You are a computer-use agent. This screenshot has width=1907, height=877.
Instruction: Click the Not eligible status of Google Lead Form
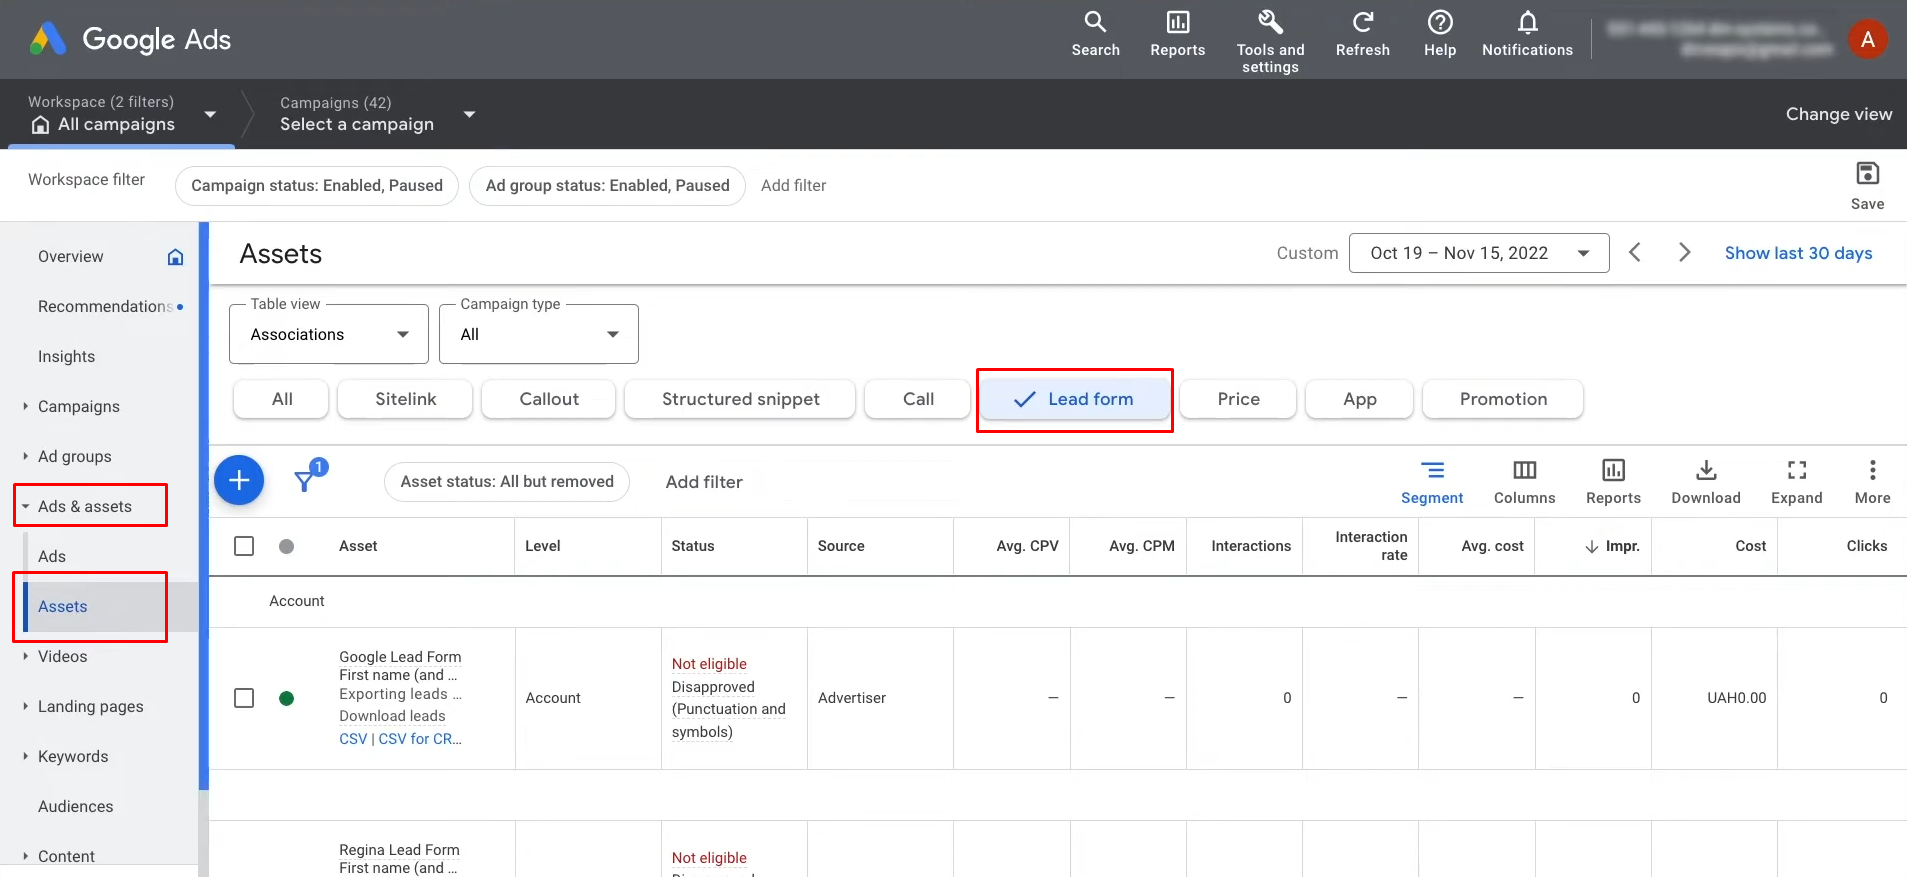pos(709,664)
